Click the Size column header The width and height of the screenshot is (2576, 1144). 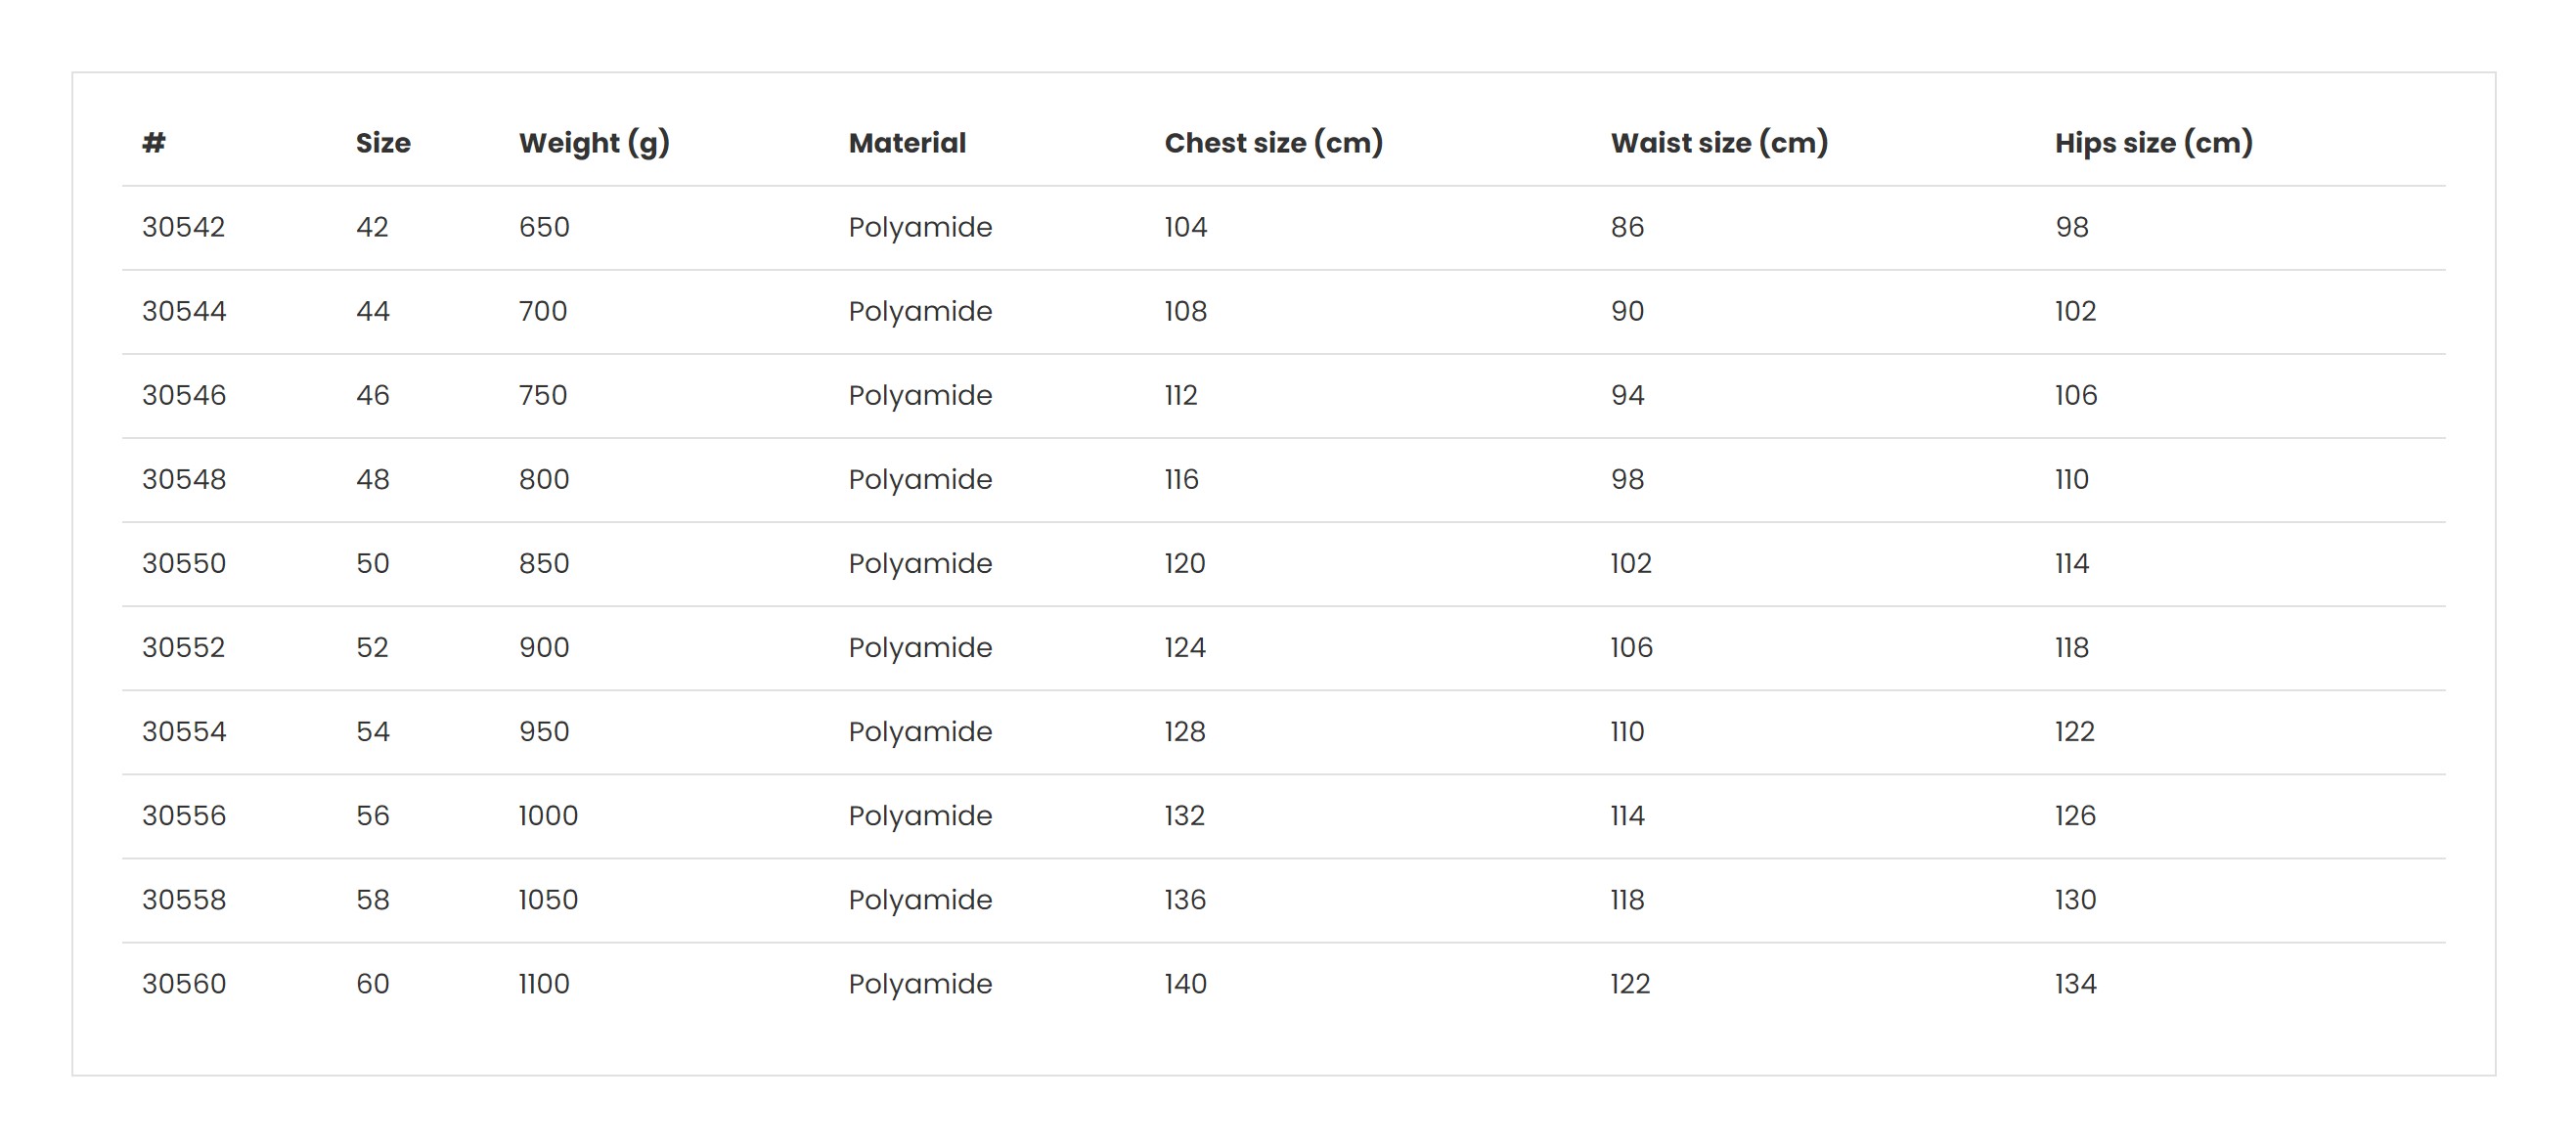[383, 143]
